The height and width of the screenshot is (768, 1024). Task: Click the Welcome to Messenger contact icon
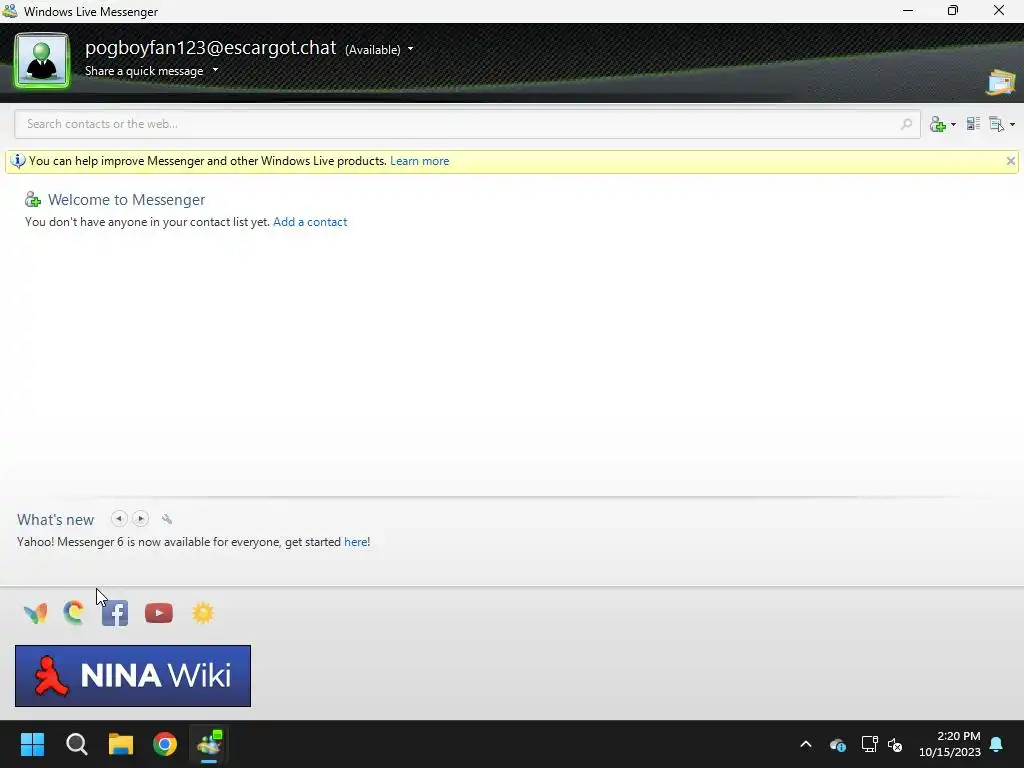(33, 199)
